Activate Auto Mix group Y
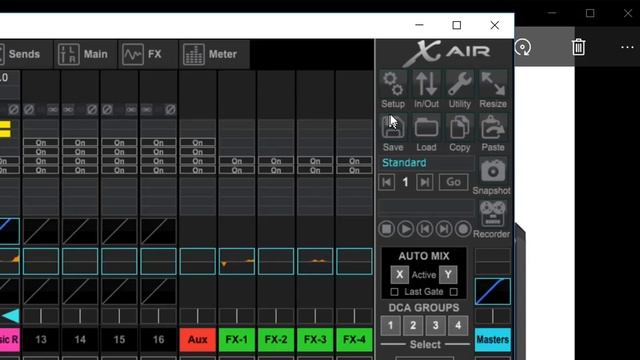Image resolution: width=640 pixels, height=360 pixels. tap(448, 275)
